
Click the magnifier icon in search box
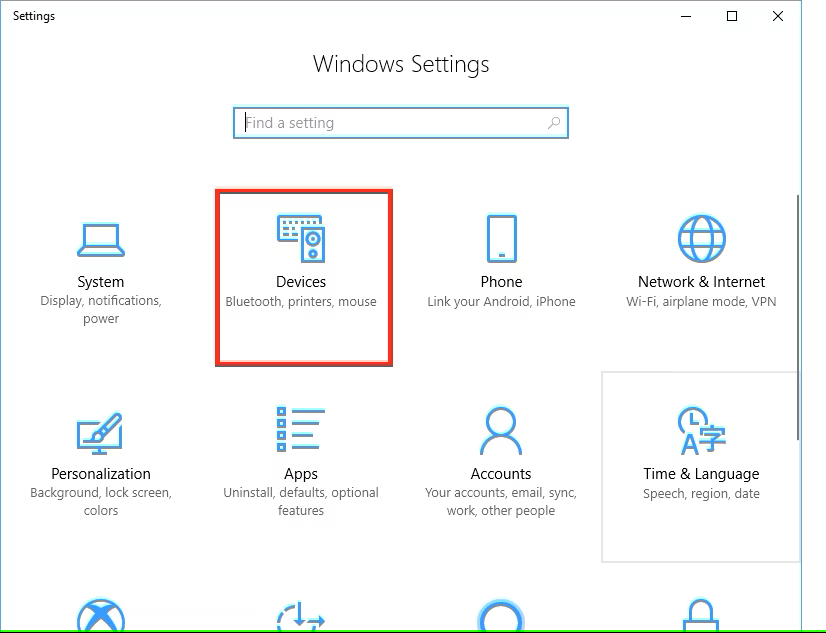tap(554, 123)
